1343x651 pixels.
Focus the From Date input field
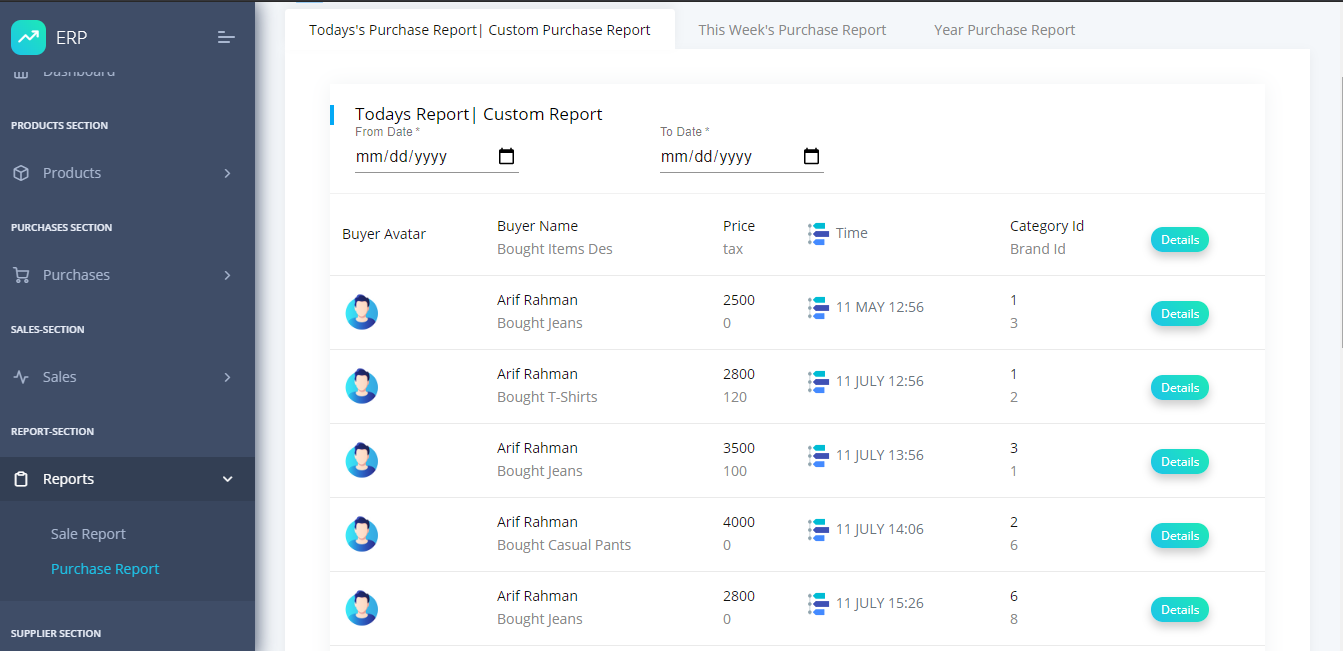[420, 157]
